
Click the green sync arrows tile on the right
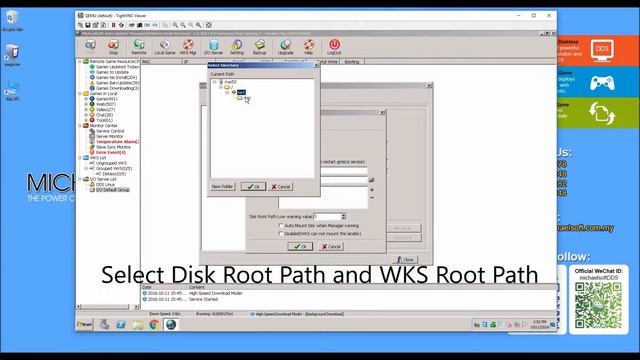click(602, 113)
